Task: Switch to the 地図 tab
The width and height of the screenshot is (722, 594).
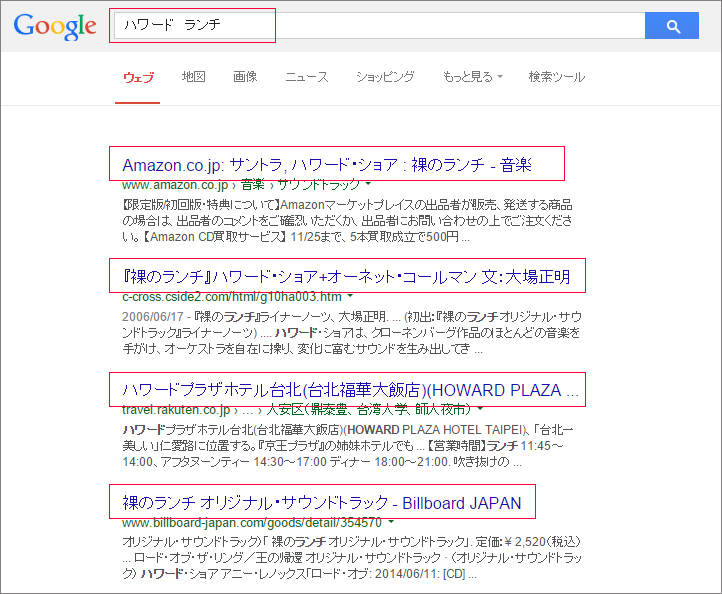Action: [x=193, y=76]
